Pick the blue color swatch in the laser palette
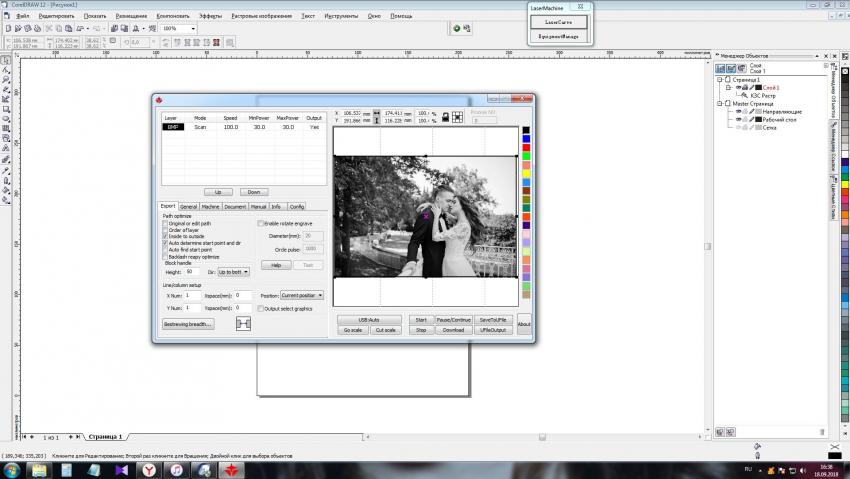Screen dimensions: 850x479 [526, 139]
